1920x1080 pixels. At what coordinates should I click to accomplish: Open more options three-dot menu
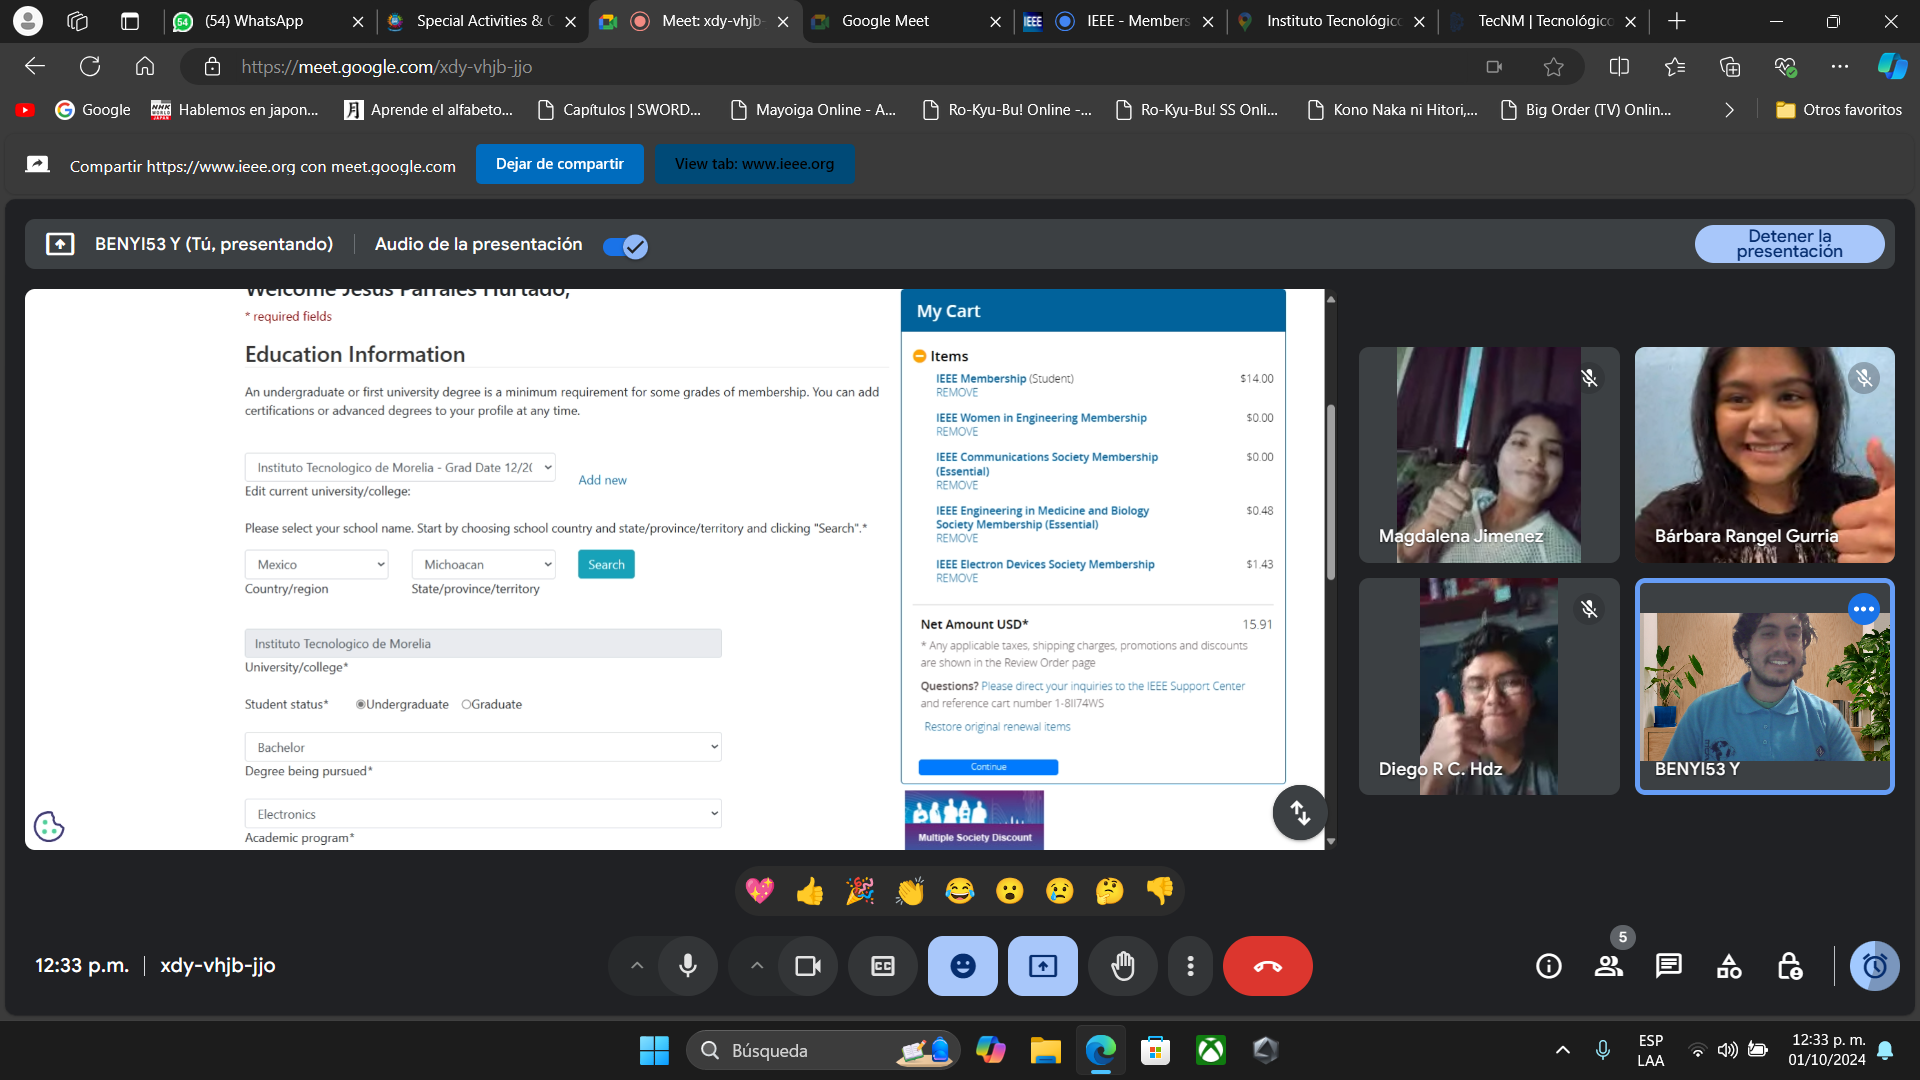click(1190, 966)
